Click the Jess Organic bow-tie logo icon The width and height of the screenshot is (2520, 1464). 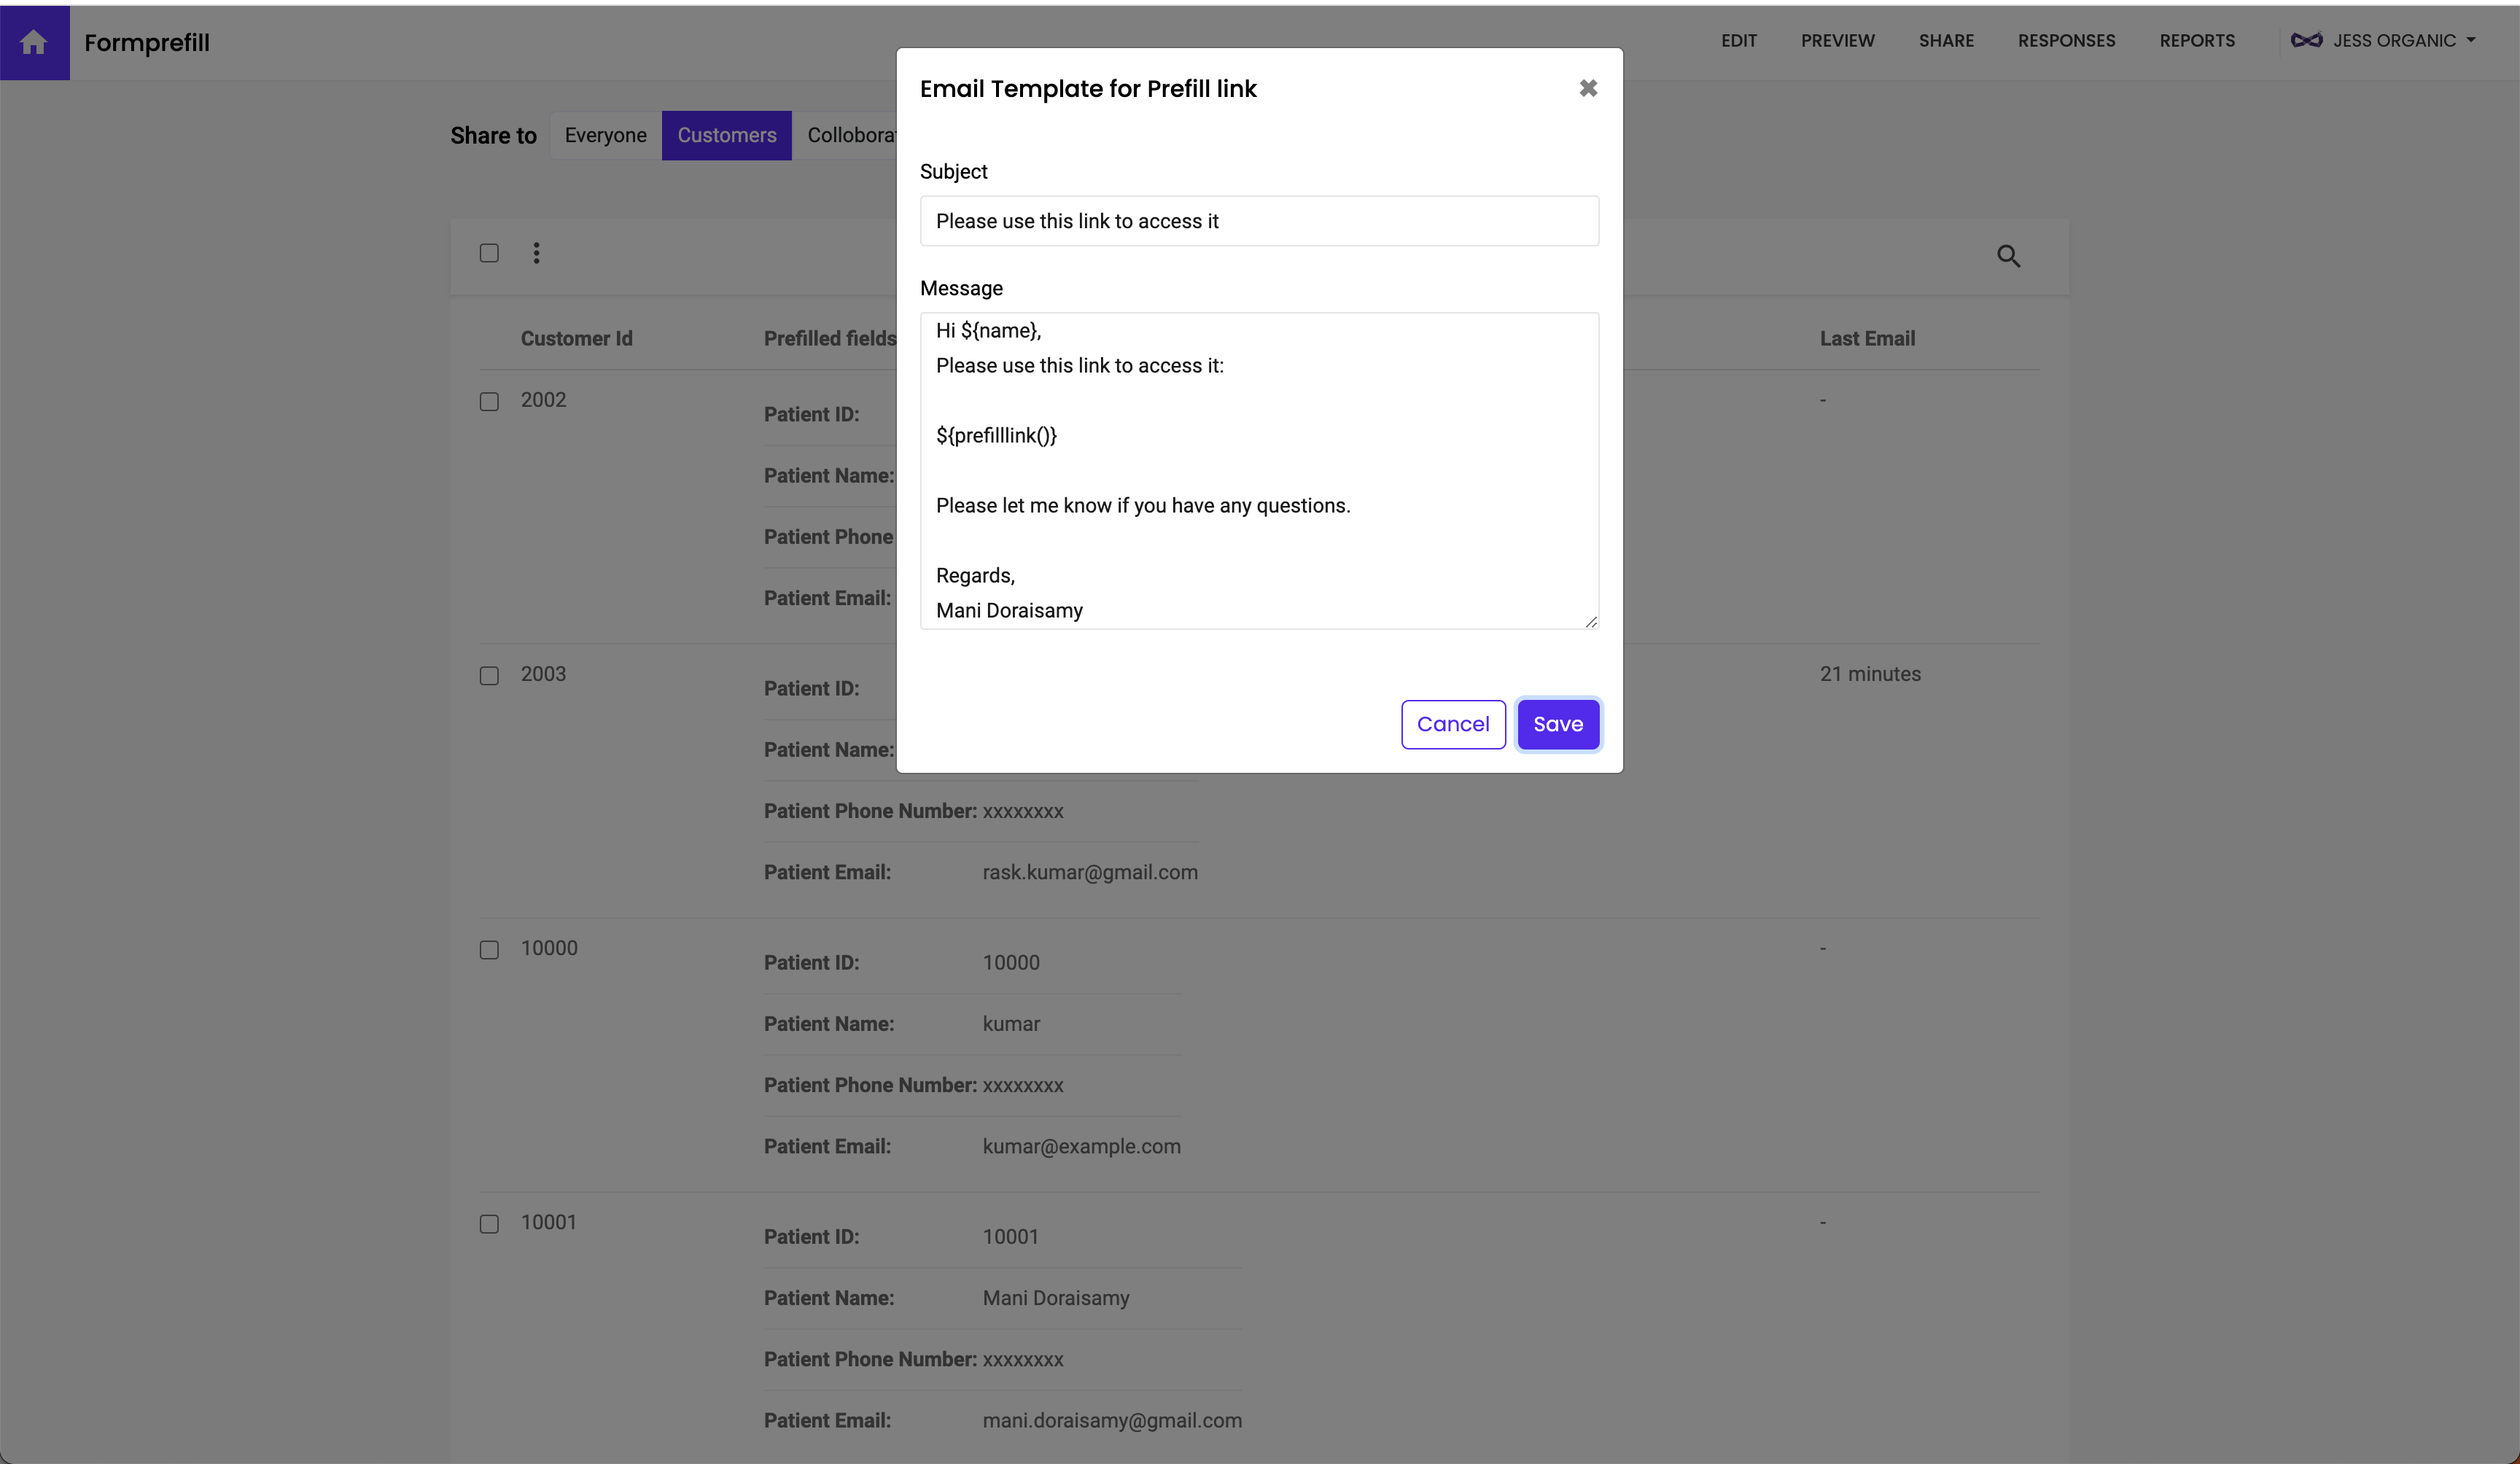(2308, 40)
